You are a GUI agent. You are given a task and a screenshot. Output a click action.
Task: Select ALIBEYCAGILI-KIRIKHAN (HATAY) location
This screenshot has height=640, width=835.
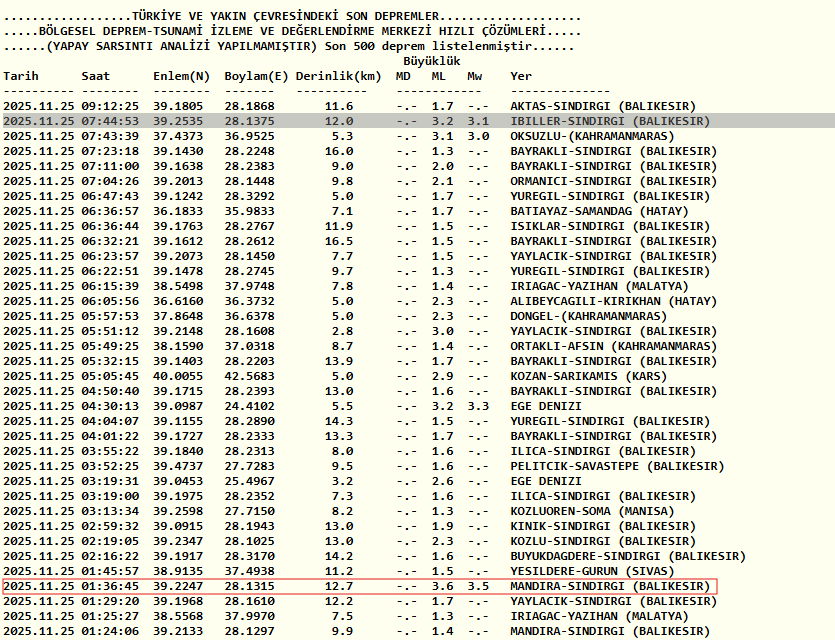(613, 301)
